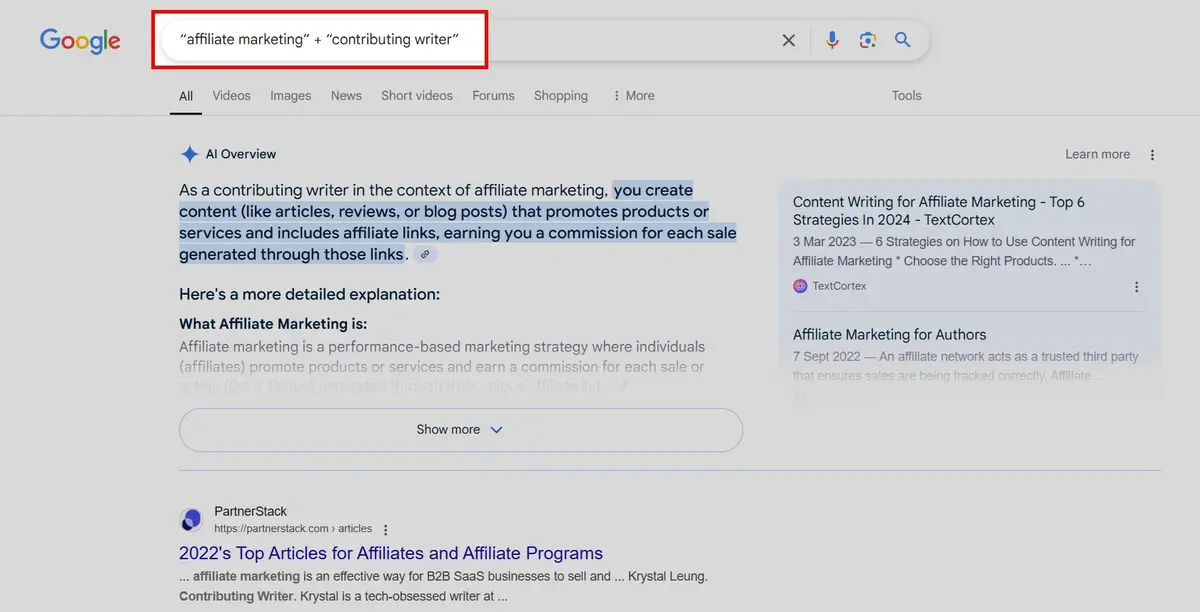
Task: Expand AI Overview with Show more
Action: [461, 430]
